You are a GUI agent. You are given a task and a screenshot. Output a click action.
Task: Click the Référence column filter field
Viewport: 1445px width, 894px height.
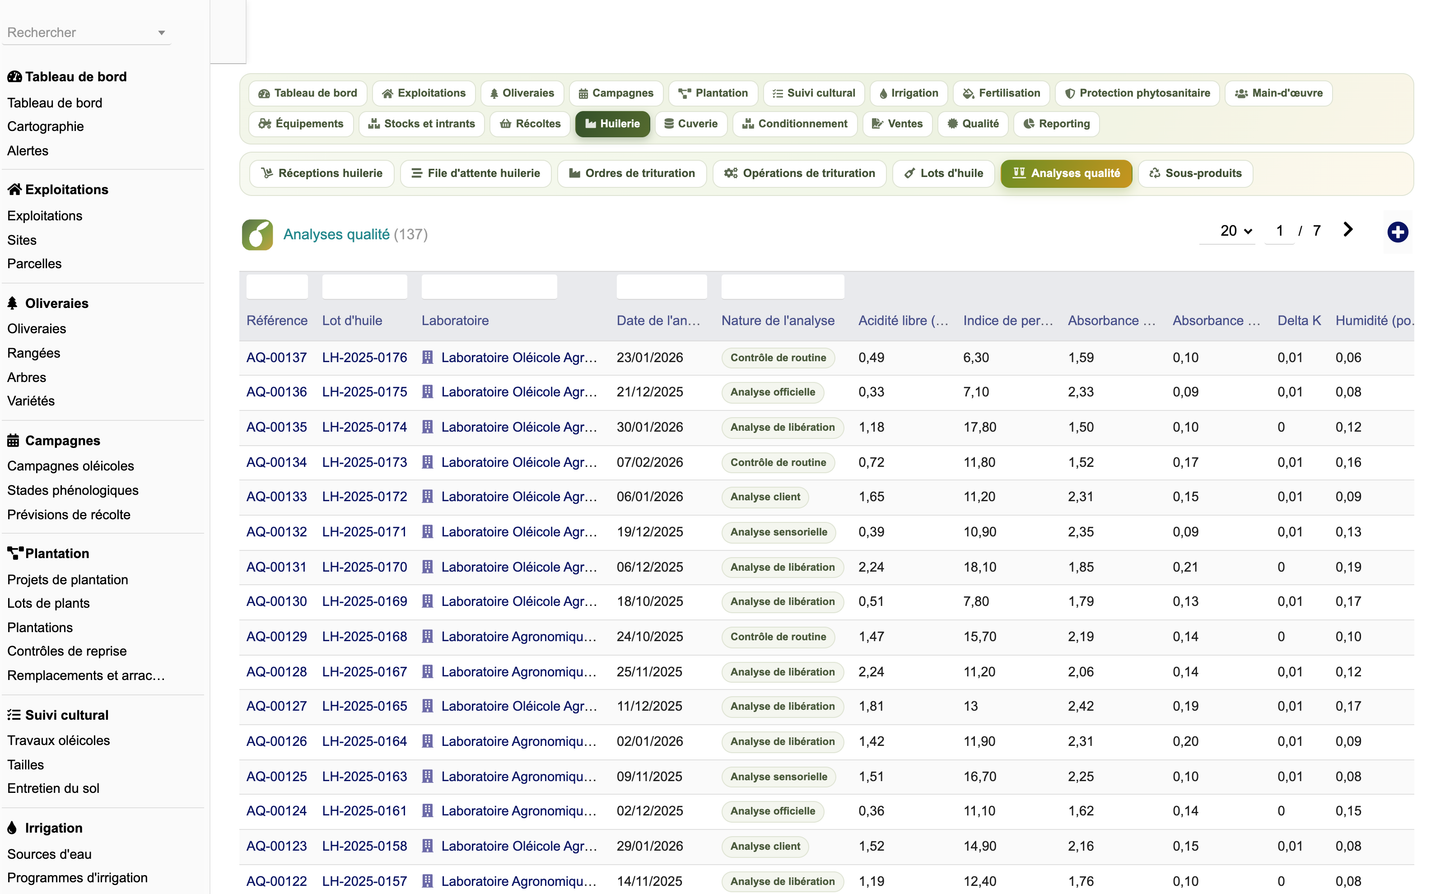(277, 286)
